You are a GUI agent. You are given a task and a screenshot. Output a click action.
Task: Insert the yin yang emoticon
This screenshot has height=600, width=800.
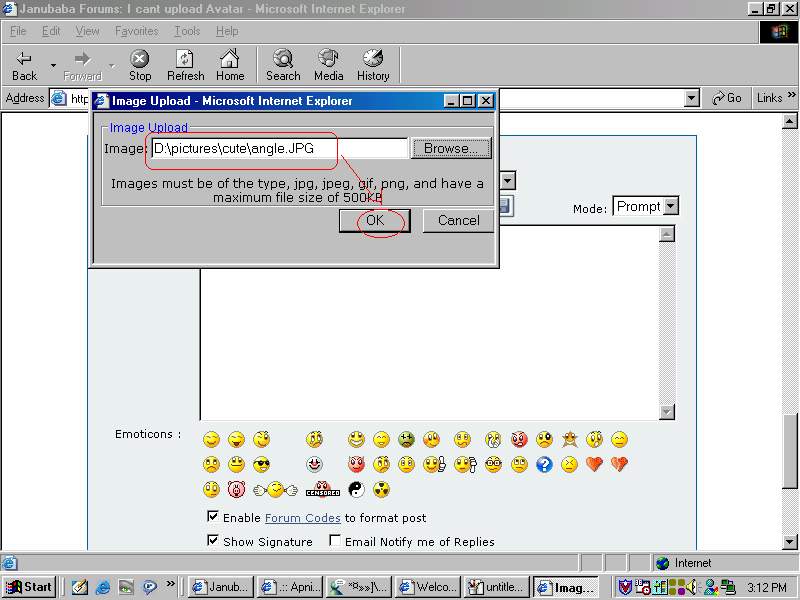356,489
